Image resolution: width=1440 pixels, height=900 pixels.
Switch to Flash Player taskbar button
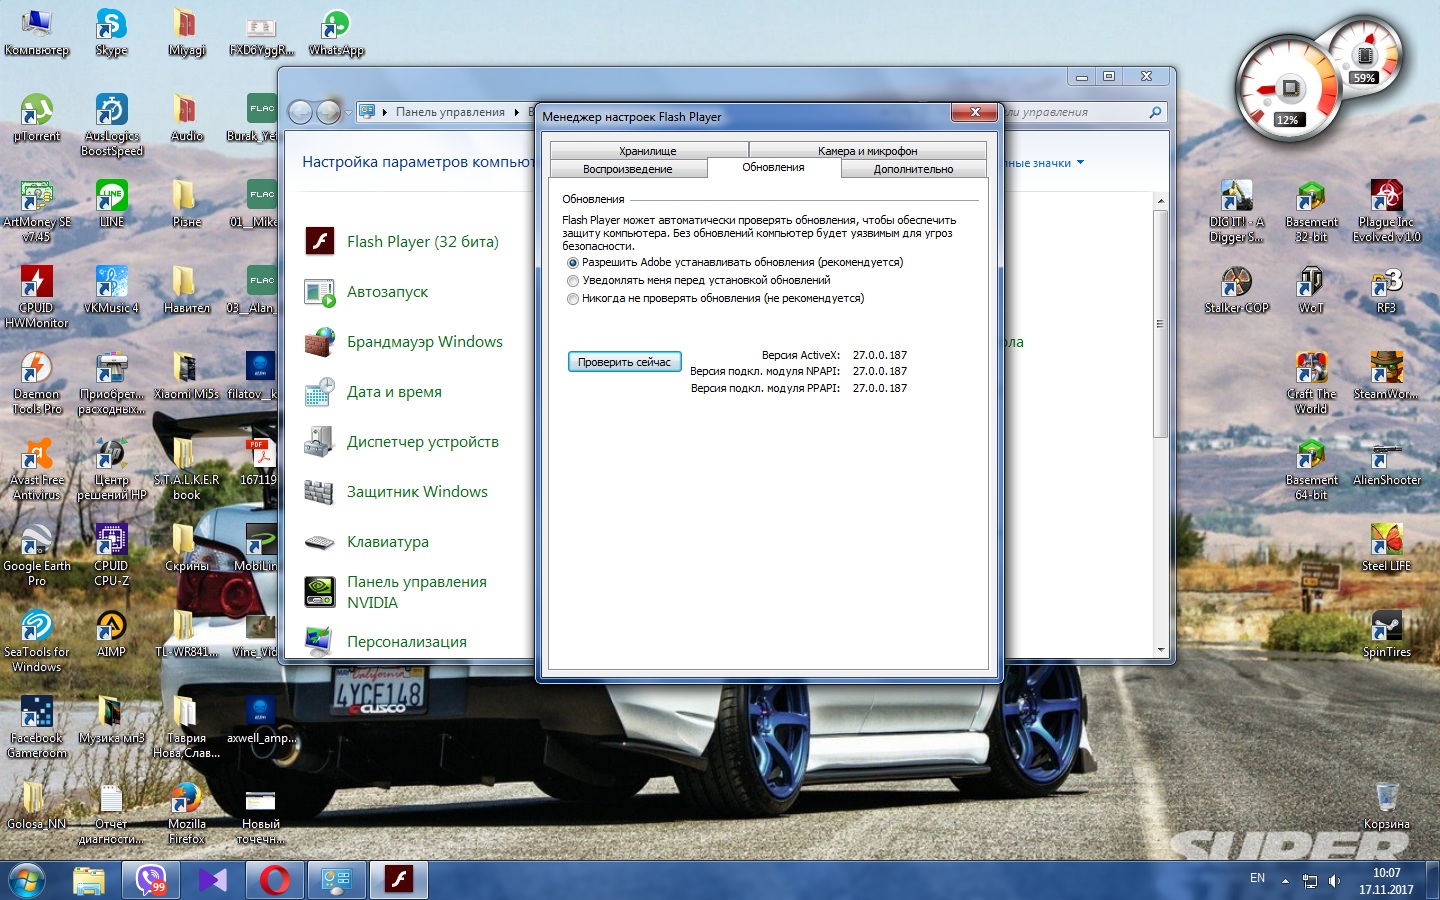(399, 880)
